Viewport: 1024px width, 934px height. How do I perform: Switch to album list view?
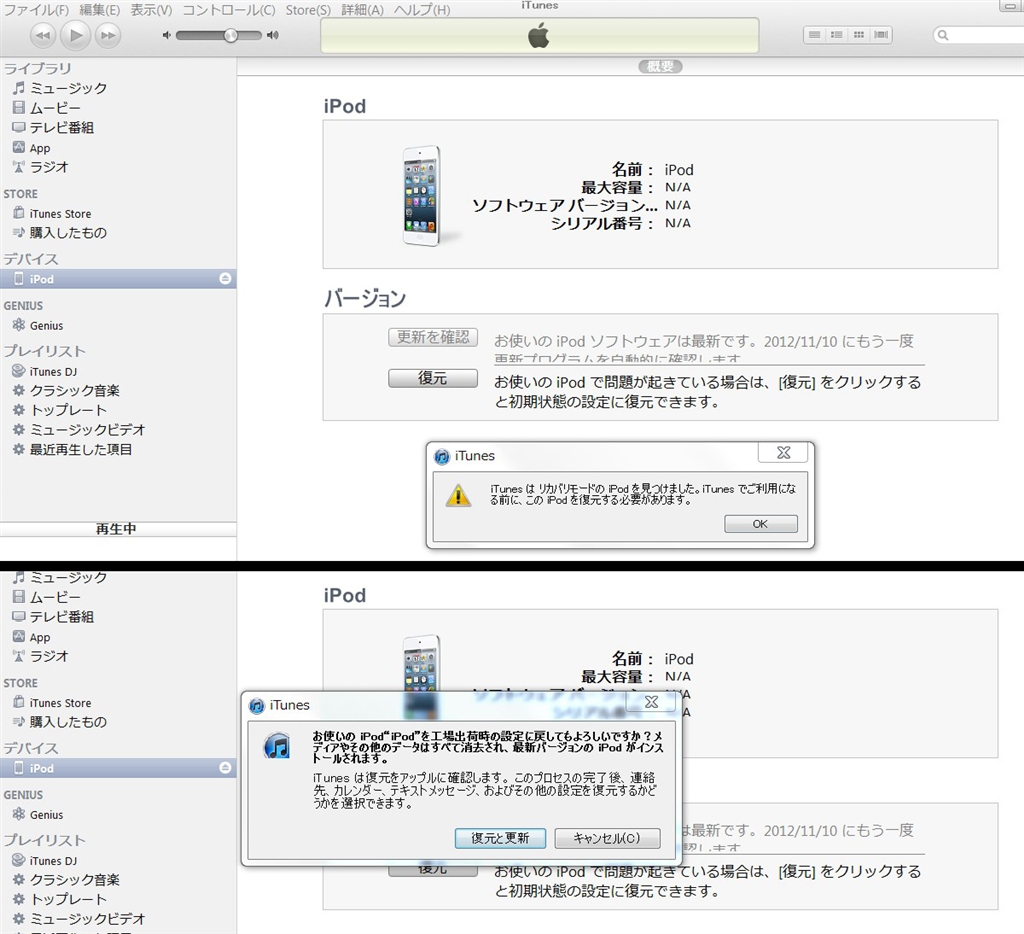coord(837,35)
